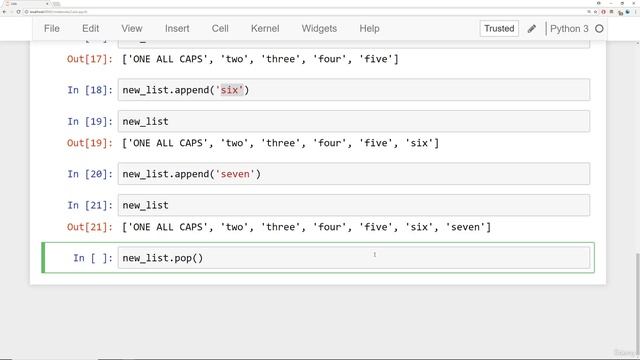Click the Python 3 kernel name
The image size is (640, 360).
(x=569, y=29)
